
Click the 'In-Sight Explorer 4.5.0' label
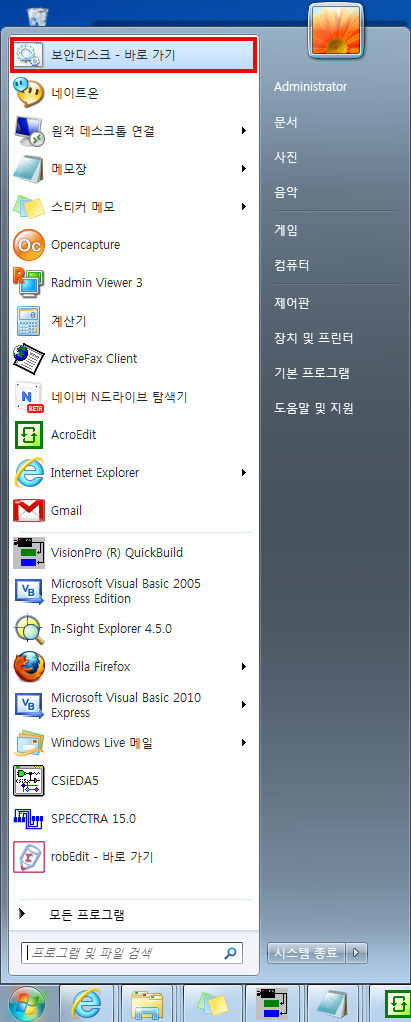[x=111, y=629]
